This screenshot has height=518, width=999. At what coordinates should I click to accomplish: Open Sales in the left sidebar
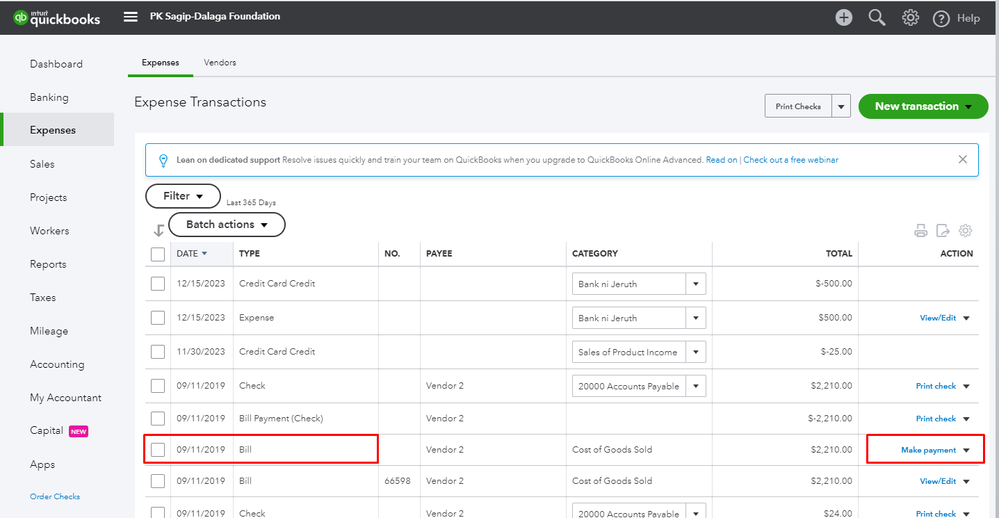pyautogui.click(x=42, y=164)
